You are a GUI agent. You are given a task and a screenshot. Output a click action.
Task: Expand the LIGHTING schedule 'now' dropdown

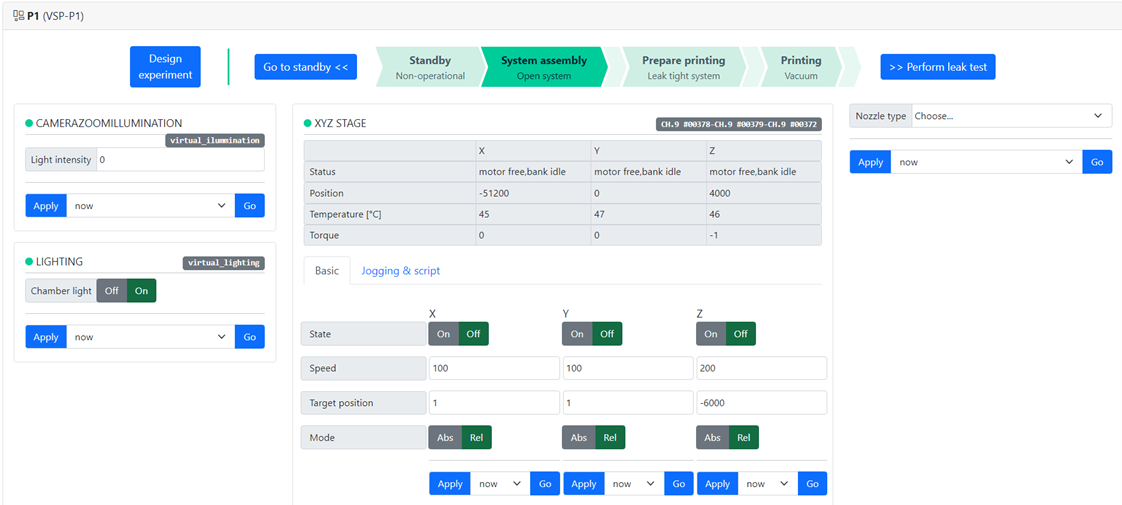click(x=150, y=337)
